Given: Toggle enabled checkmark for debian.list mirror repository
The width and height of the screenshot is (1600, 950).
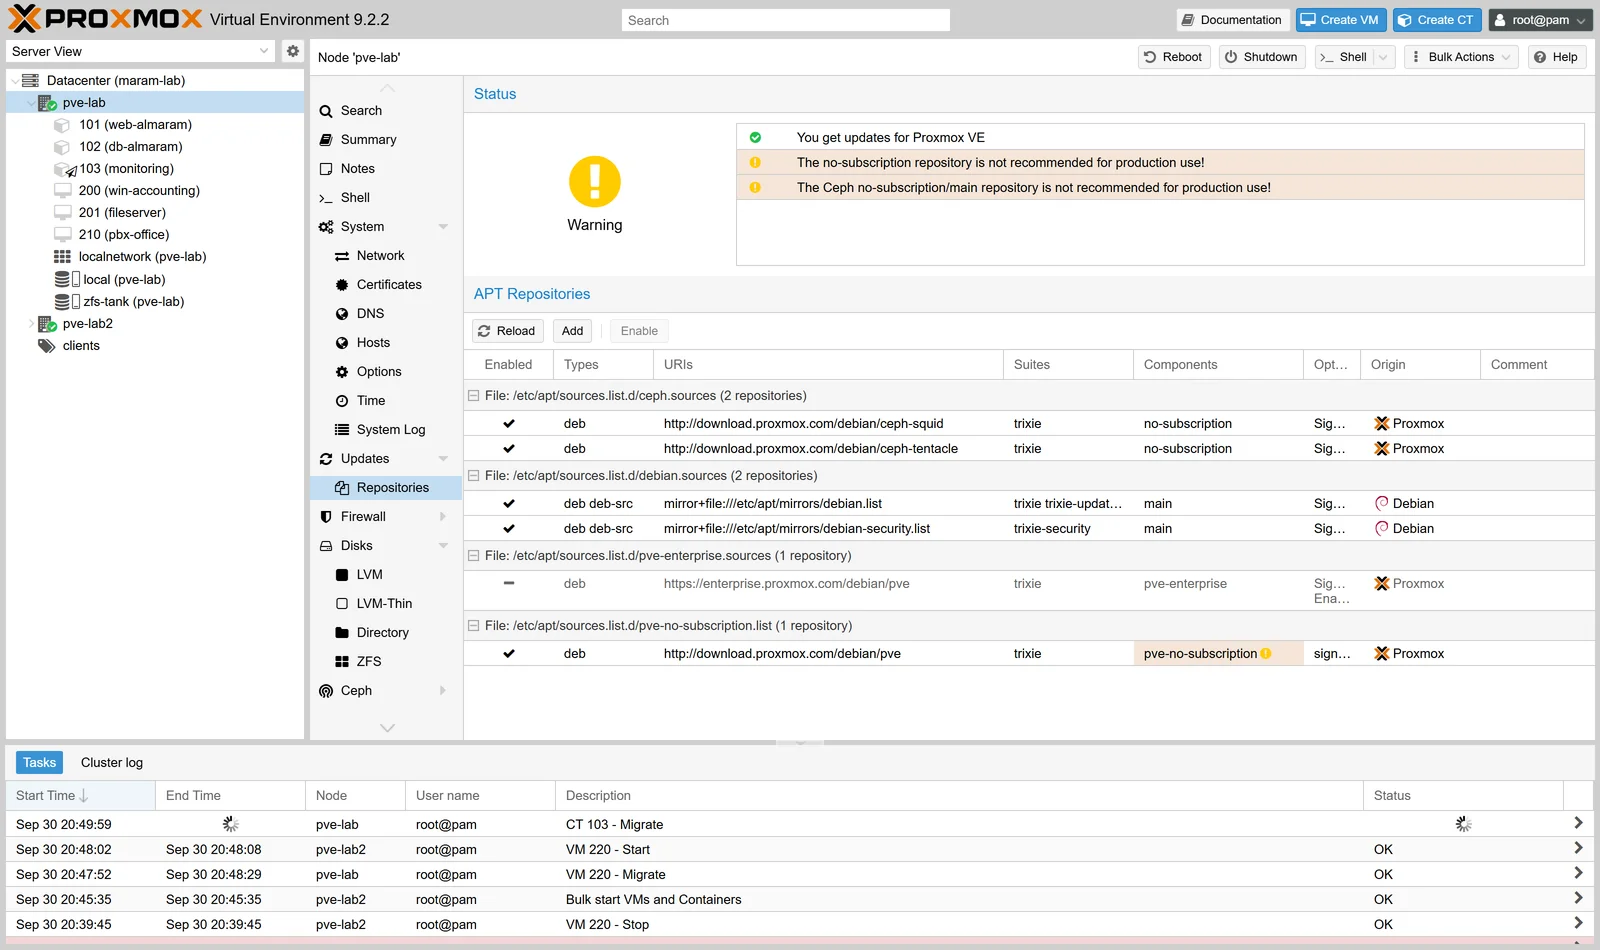Looking at the screenshot, I should tap(509, 504).
